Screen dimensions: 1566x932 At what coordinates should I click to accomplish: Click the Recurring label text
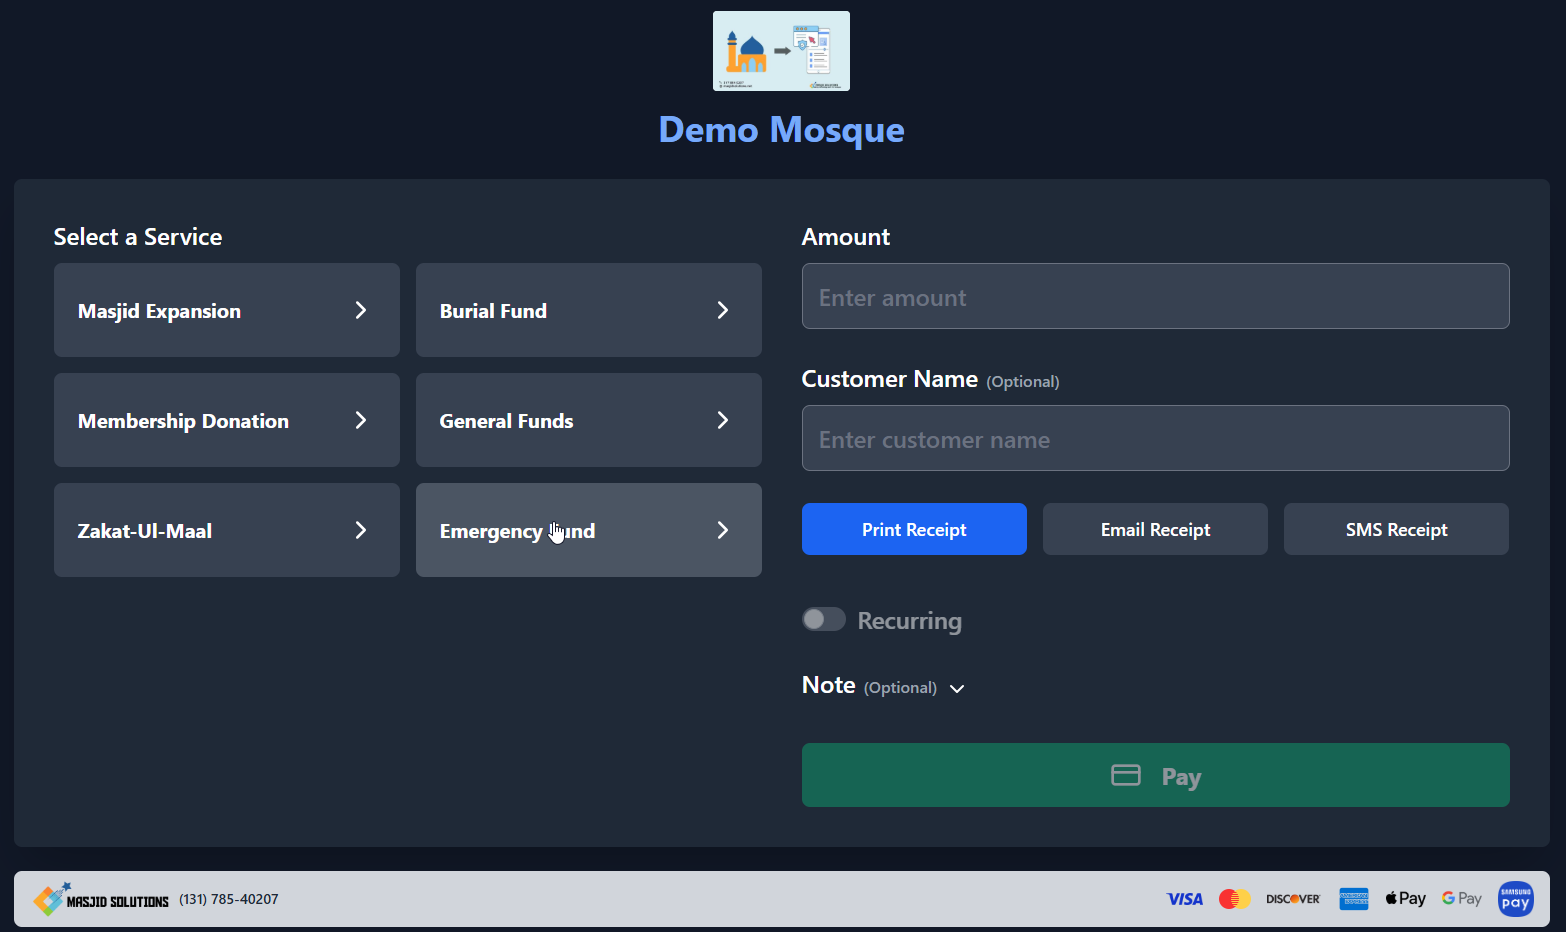910,621
